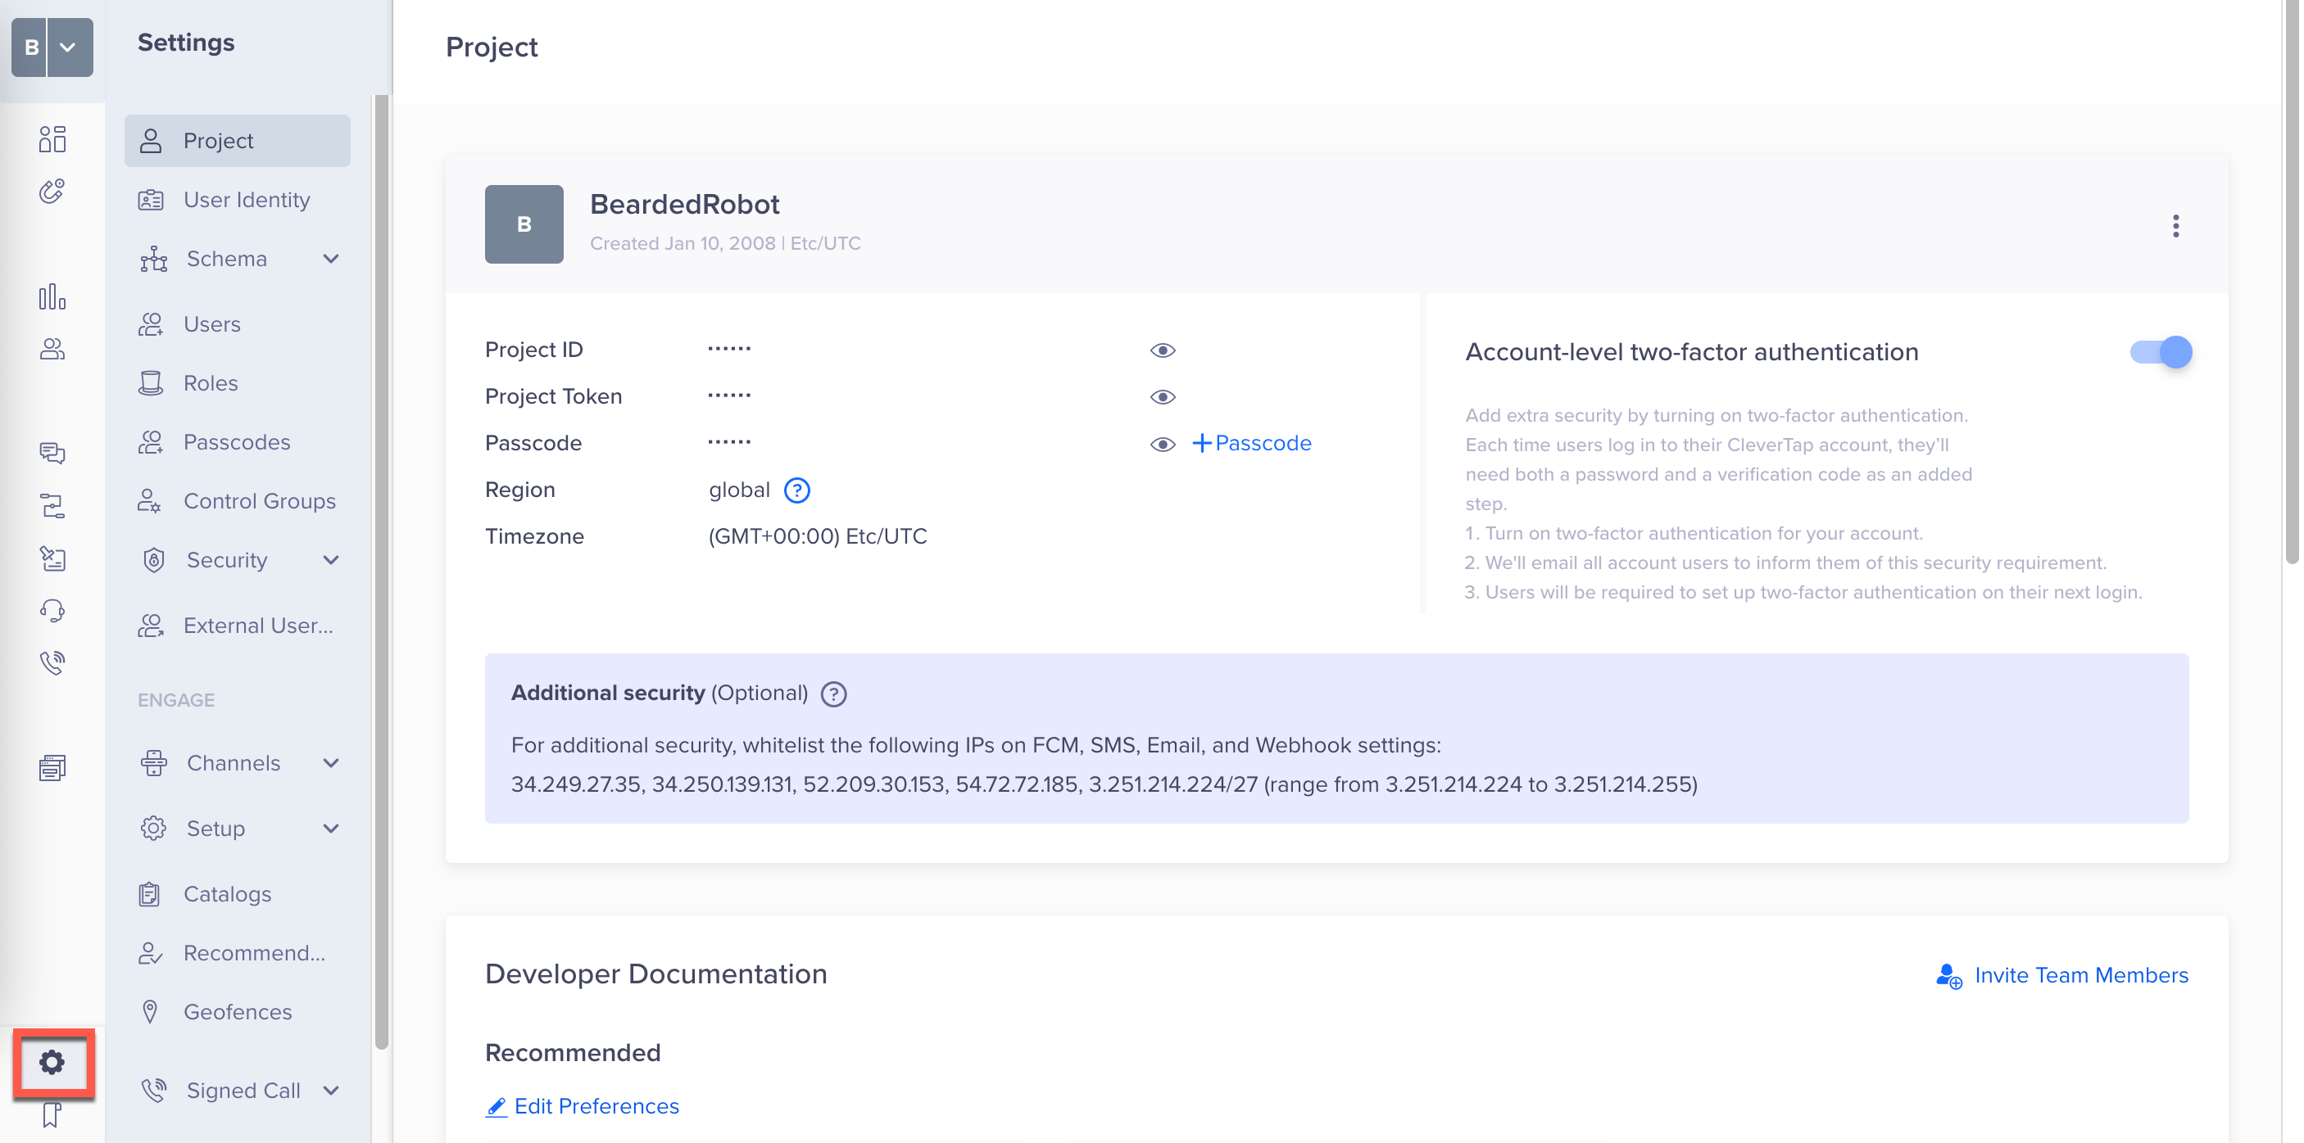Open the Analytics bar-chart icon
2304x1143 pixels.
point(52,296)
